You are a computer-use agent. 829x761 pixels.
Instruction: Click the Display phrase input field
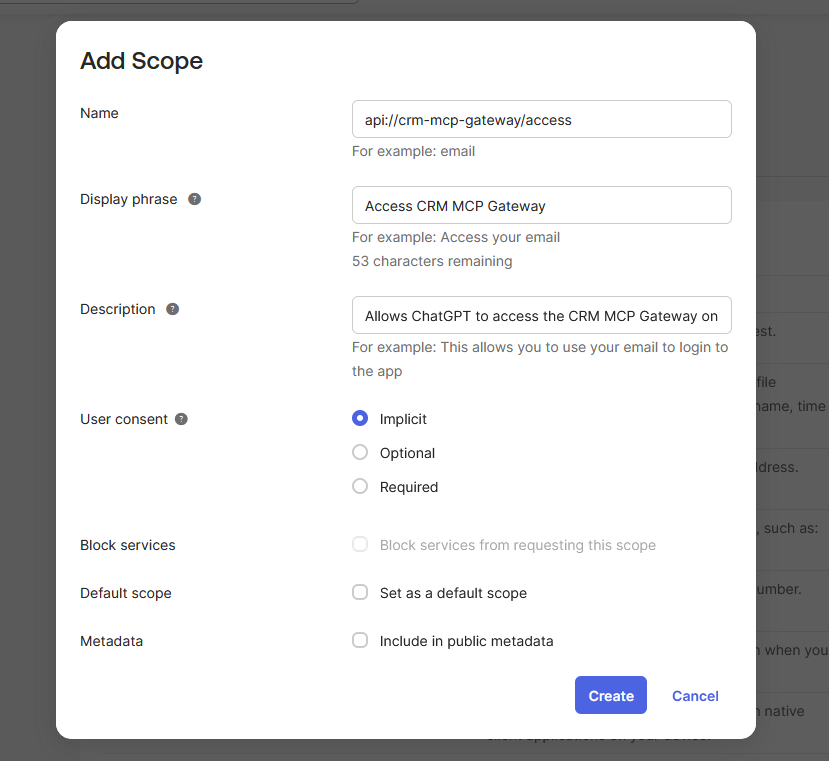pos(541,205)
